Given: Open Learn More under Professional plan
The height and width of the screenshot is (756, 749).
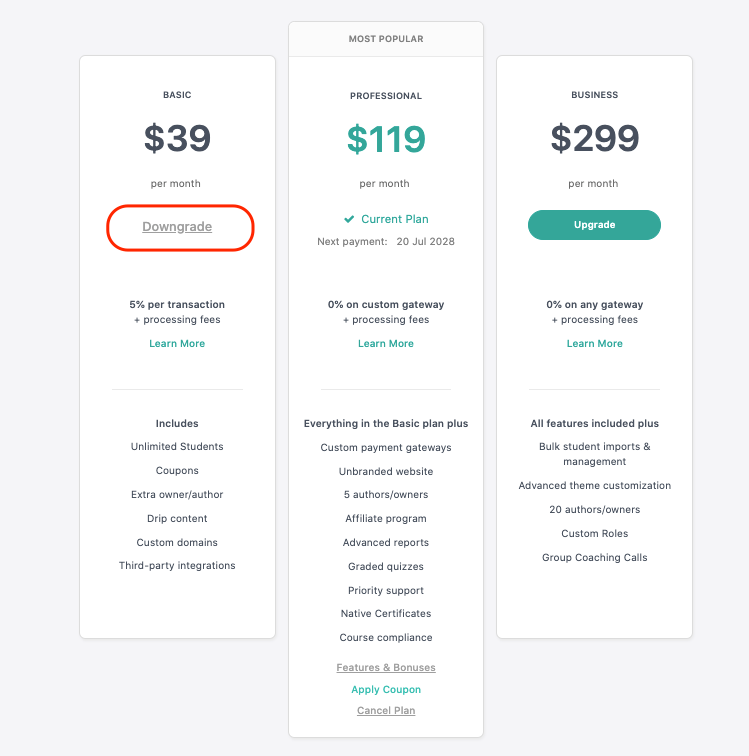Looking at the screenshot, I should [386, 343].
